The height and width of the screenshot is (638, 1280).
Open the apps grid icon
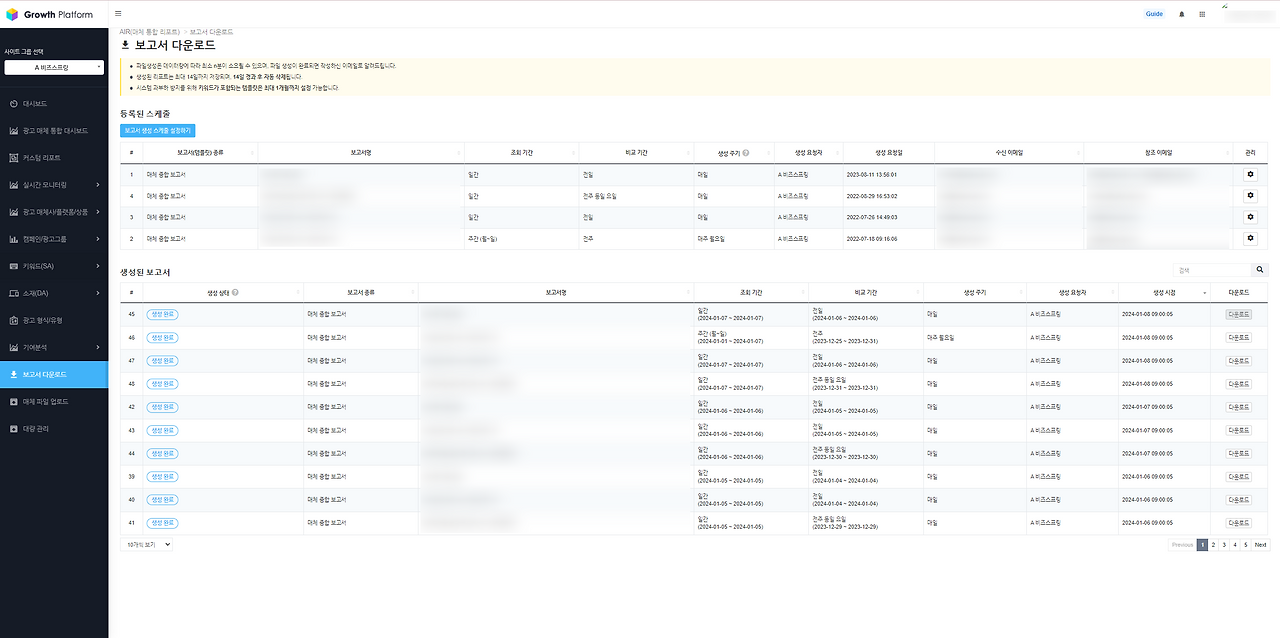(x=1202, y=14)
